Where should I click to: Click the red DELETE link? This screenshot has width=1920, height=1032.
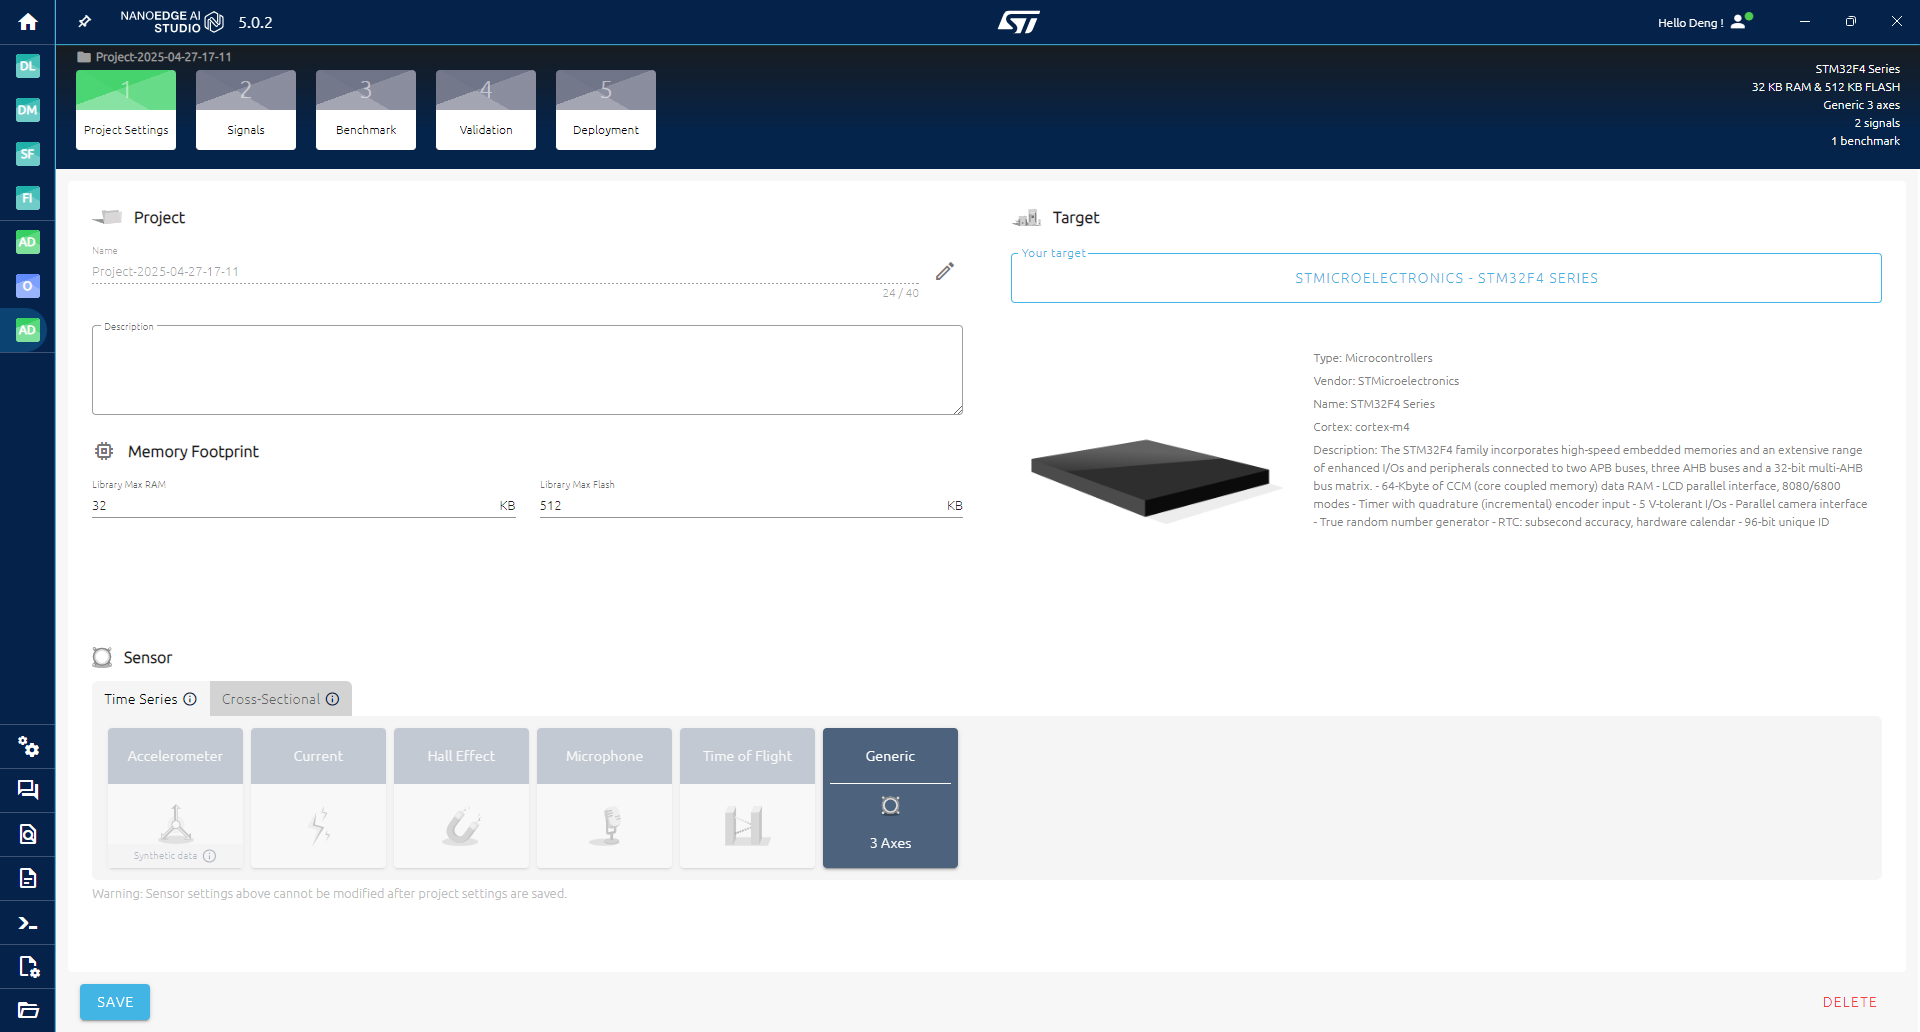tap(1849, 1002)
